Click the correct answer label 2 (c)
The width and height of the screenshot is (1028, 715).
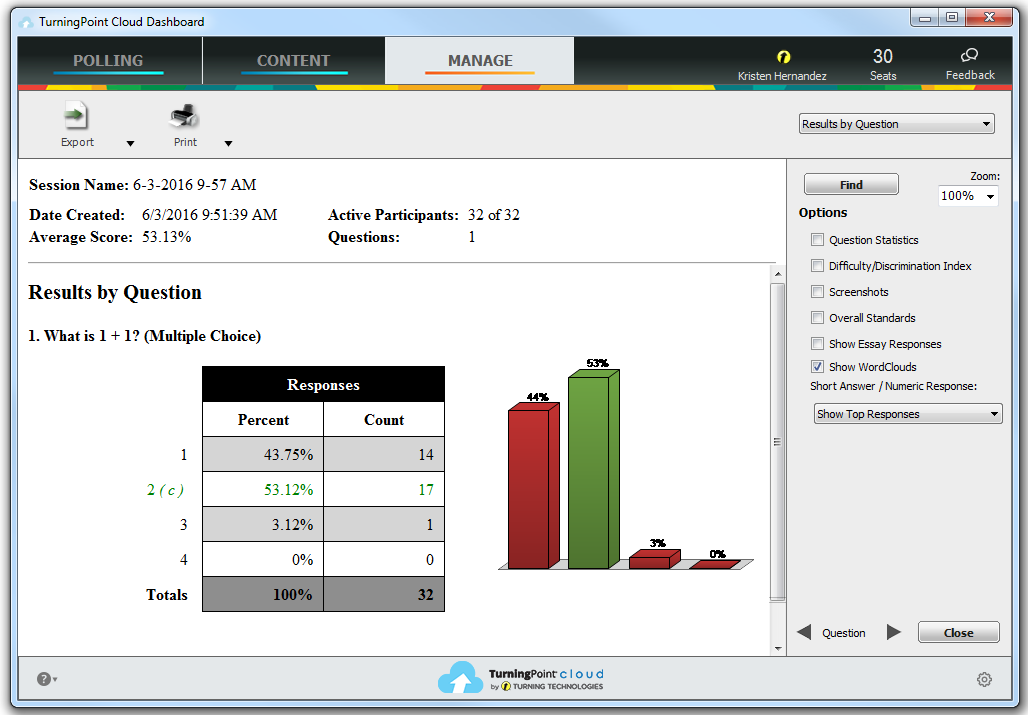pyautogui.click(x=165, y=490)
